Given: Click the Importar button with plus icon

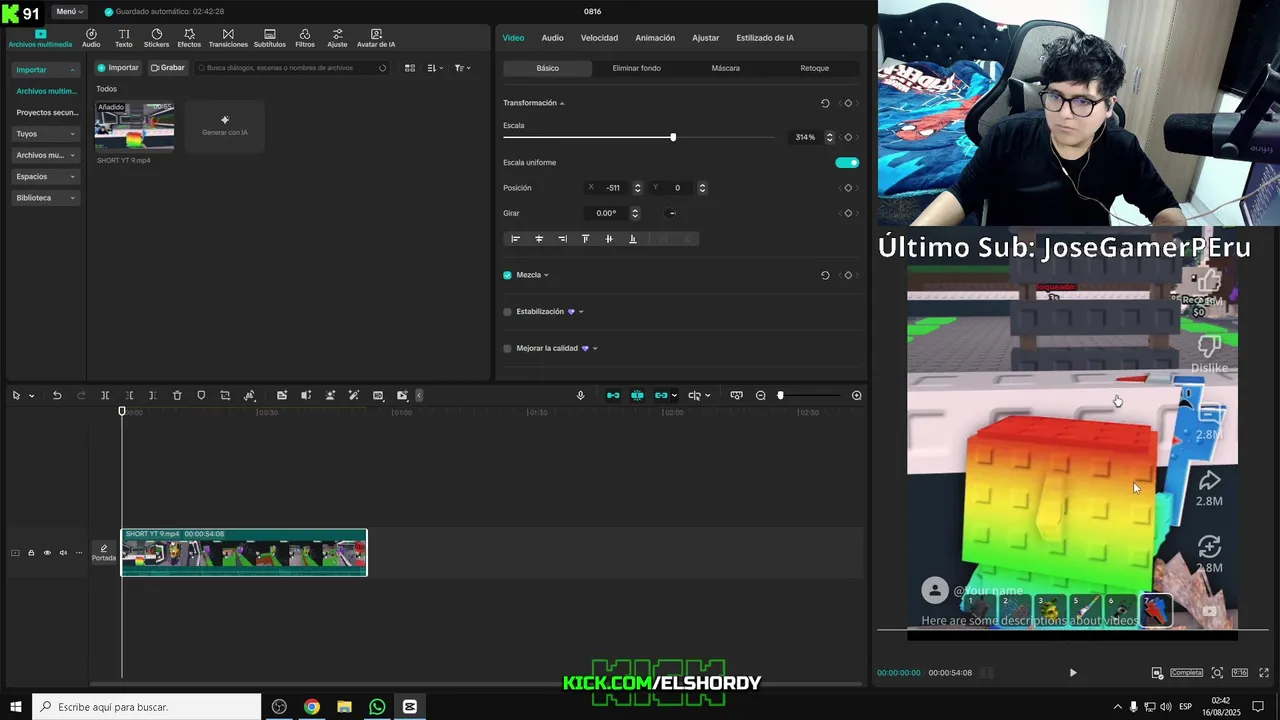Looking at the screenshot, I should (x=118, y=68).
